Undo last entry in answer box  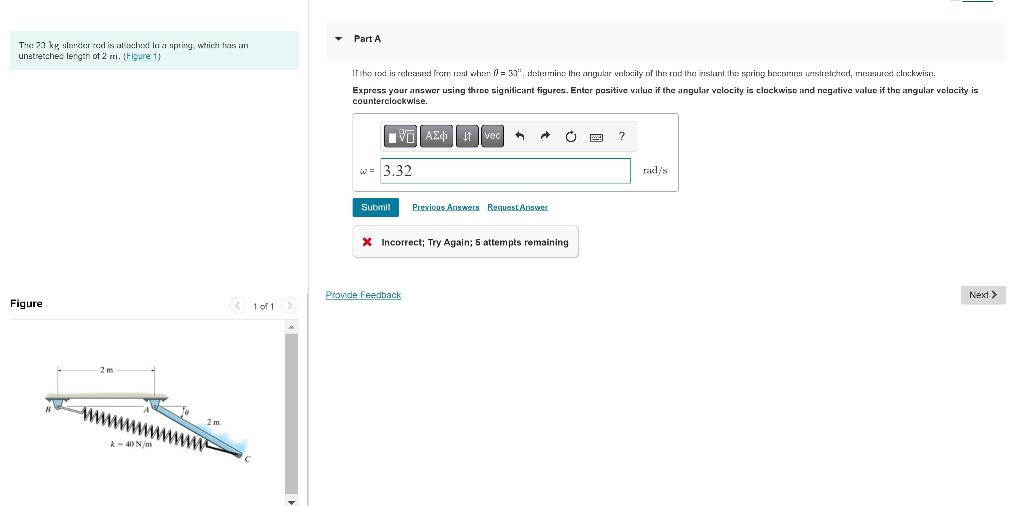pos(520,136)
